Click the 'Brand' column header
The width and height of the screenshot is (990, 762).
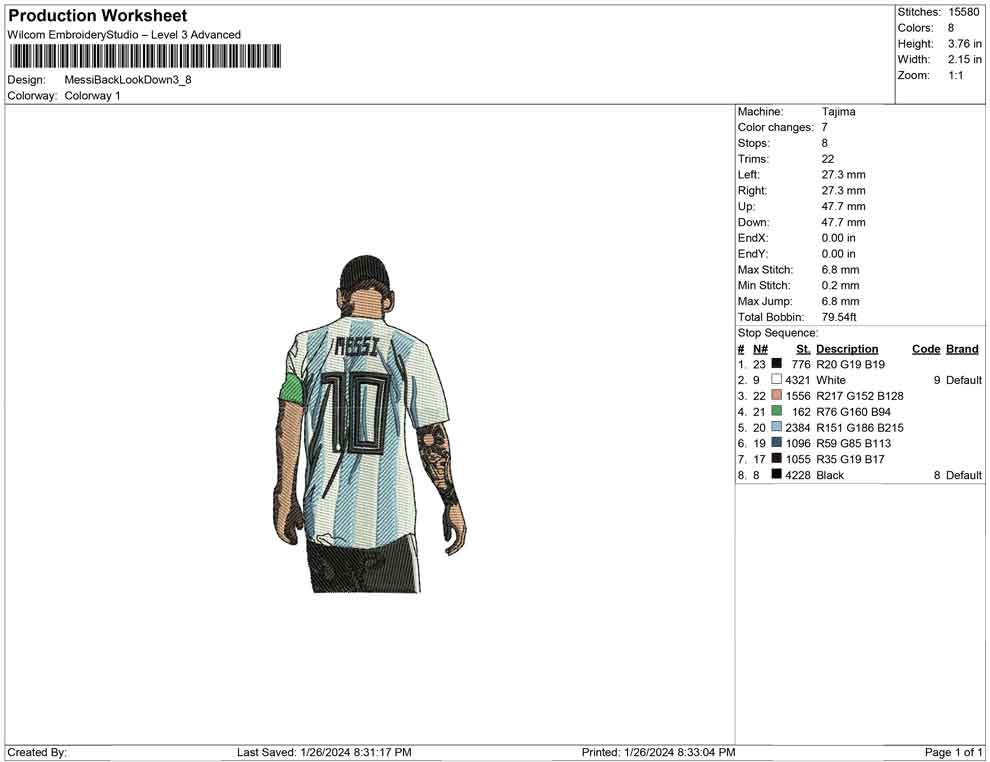962,349
